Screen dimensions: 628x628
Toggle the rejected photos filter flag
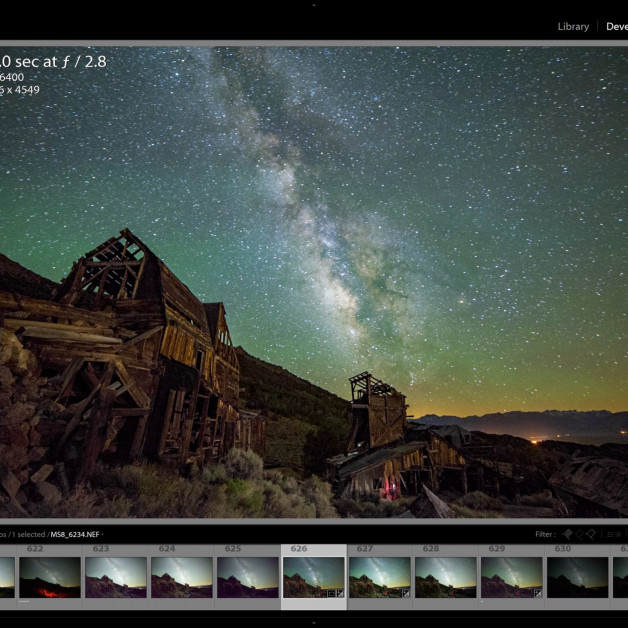(x=591, y=534)
